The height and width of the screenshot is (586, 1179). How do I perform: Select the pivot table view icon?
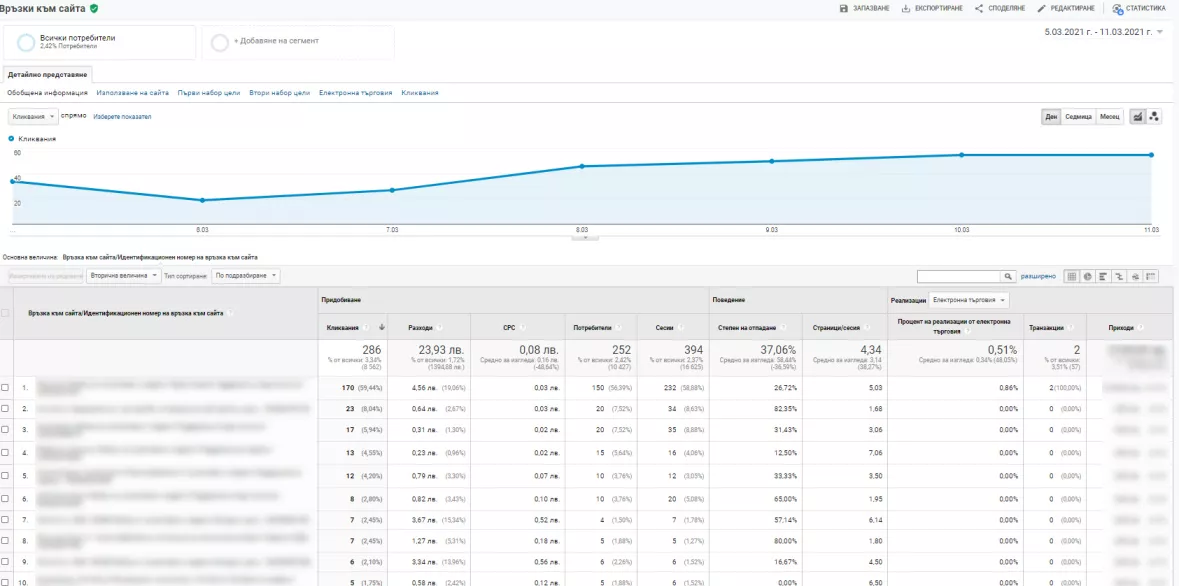[1150, 276]
